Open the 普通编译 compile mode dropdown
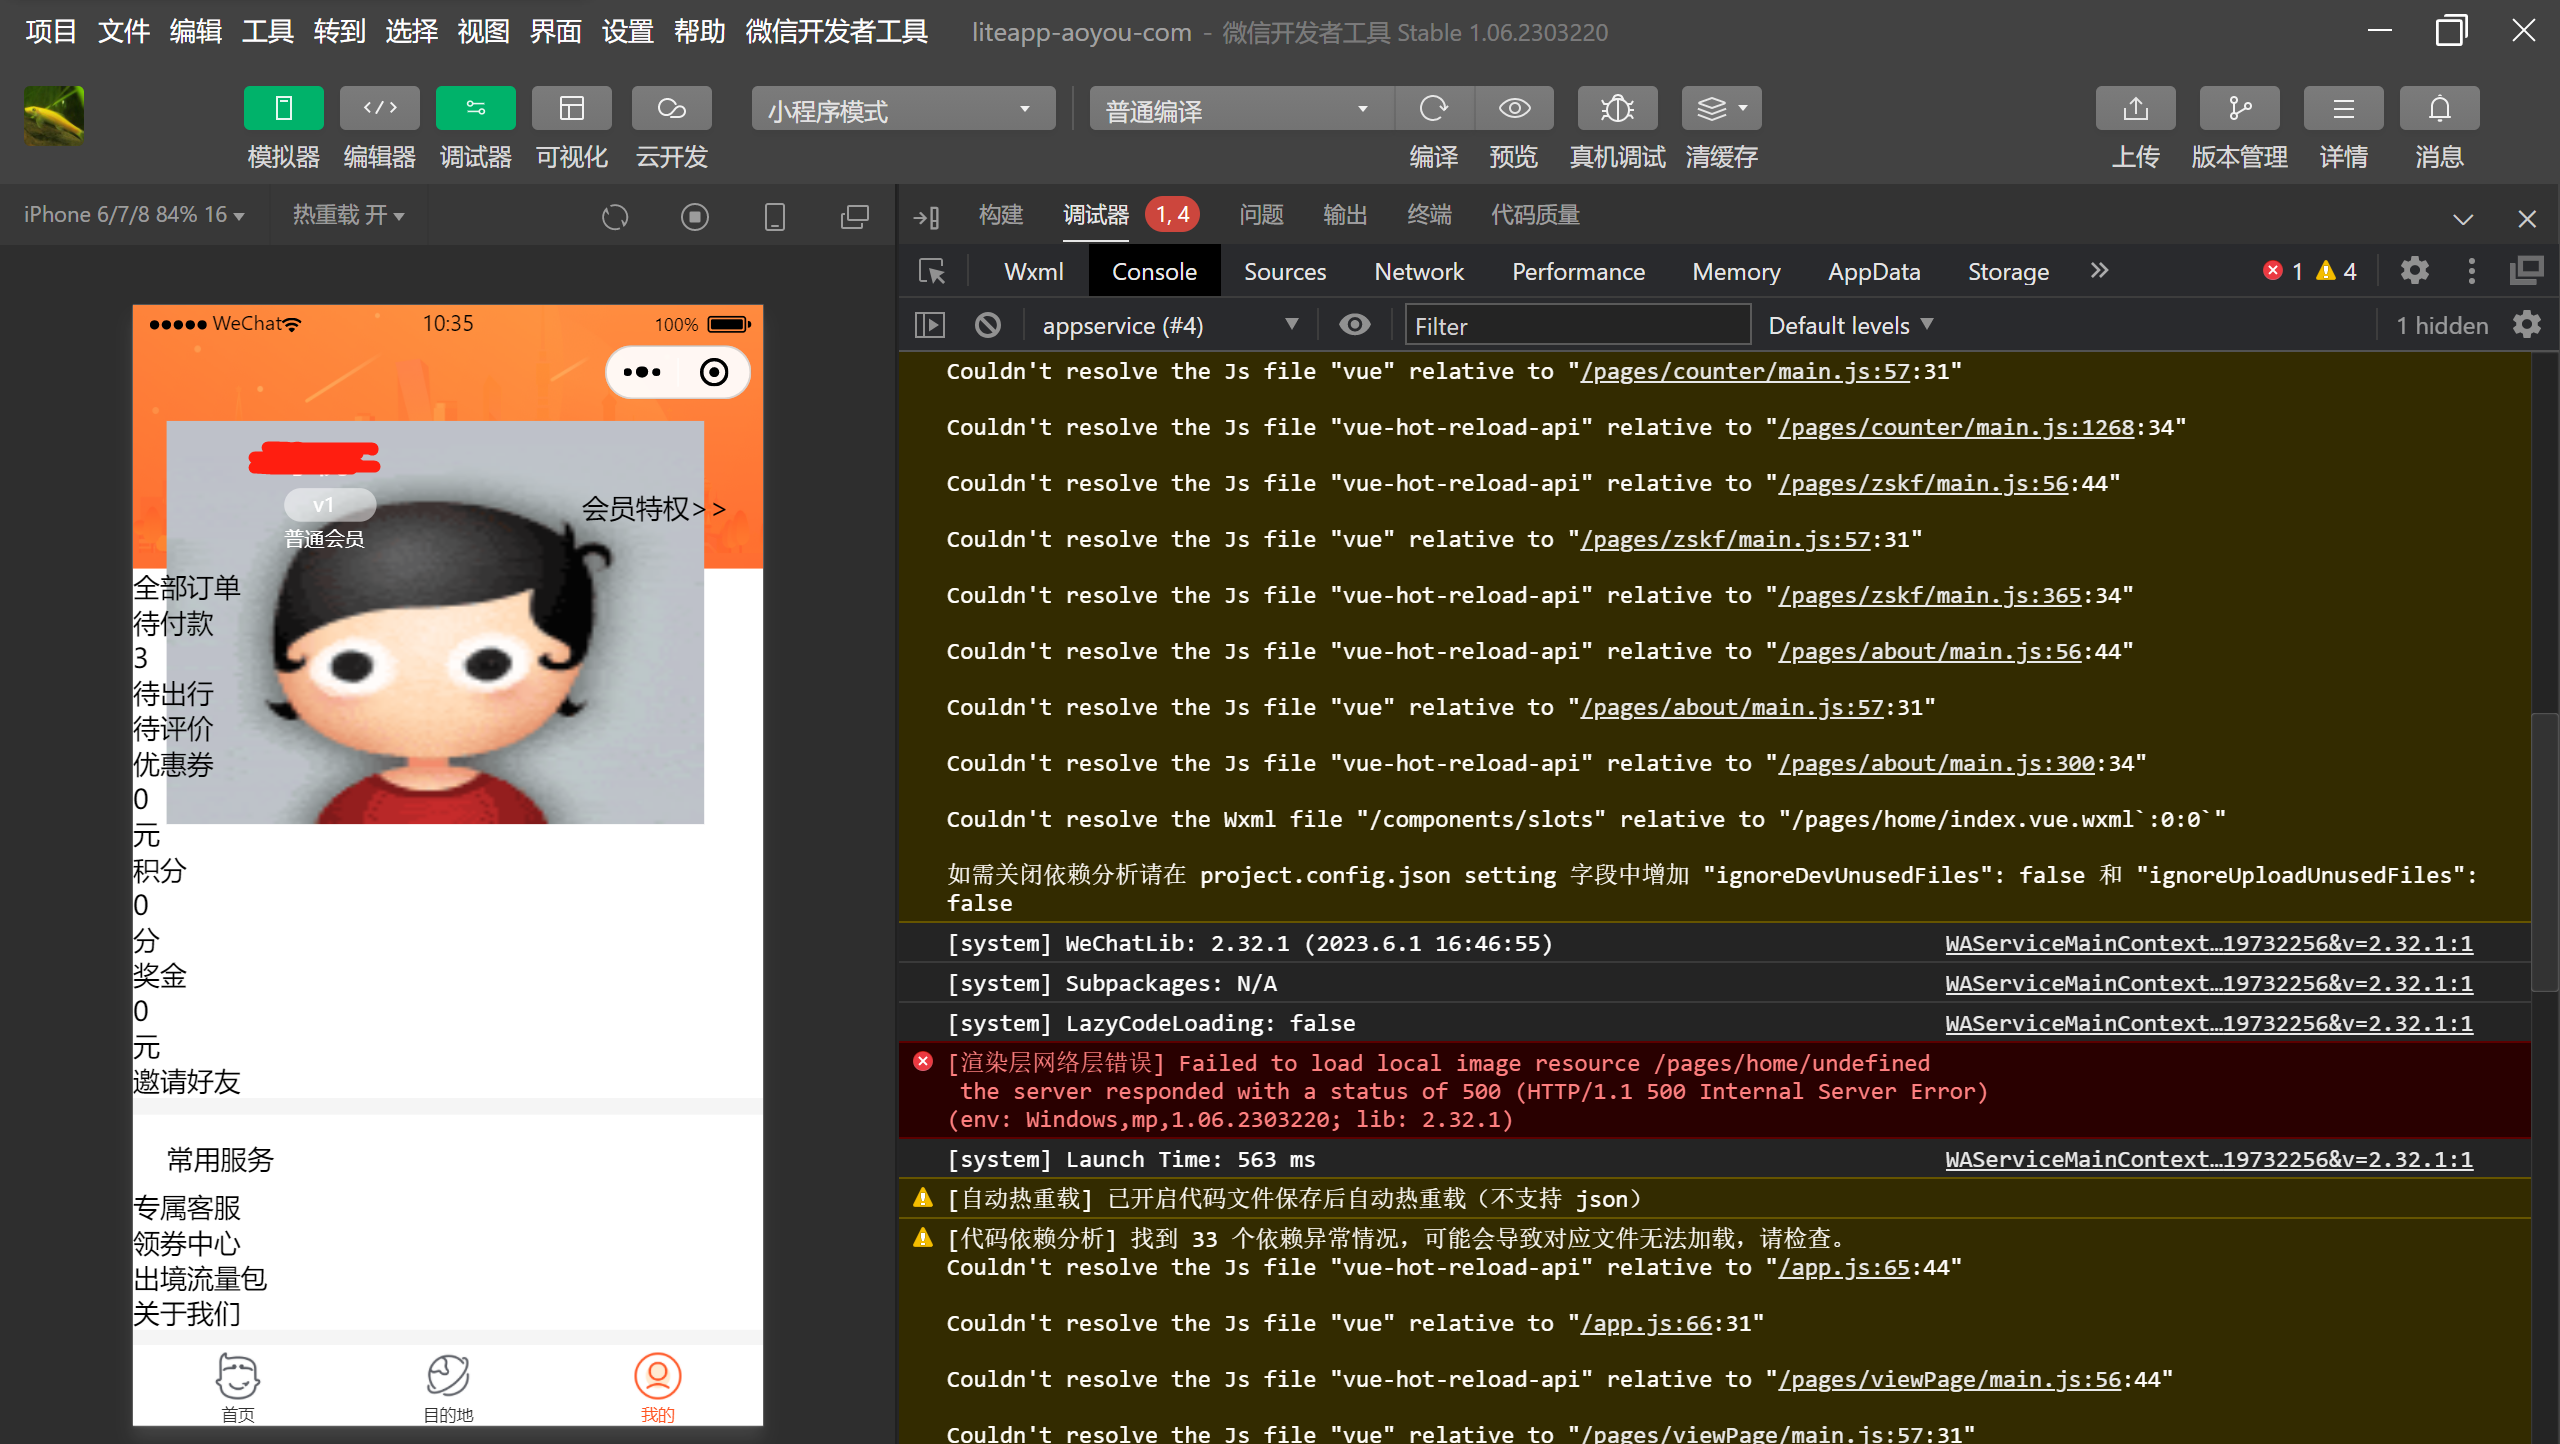Screen dimensions: 2560x1444 pyautogui.click(x=1241, y=109)
